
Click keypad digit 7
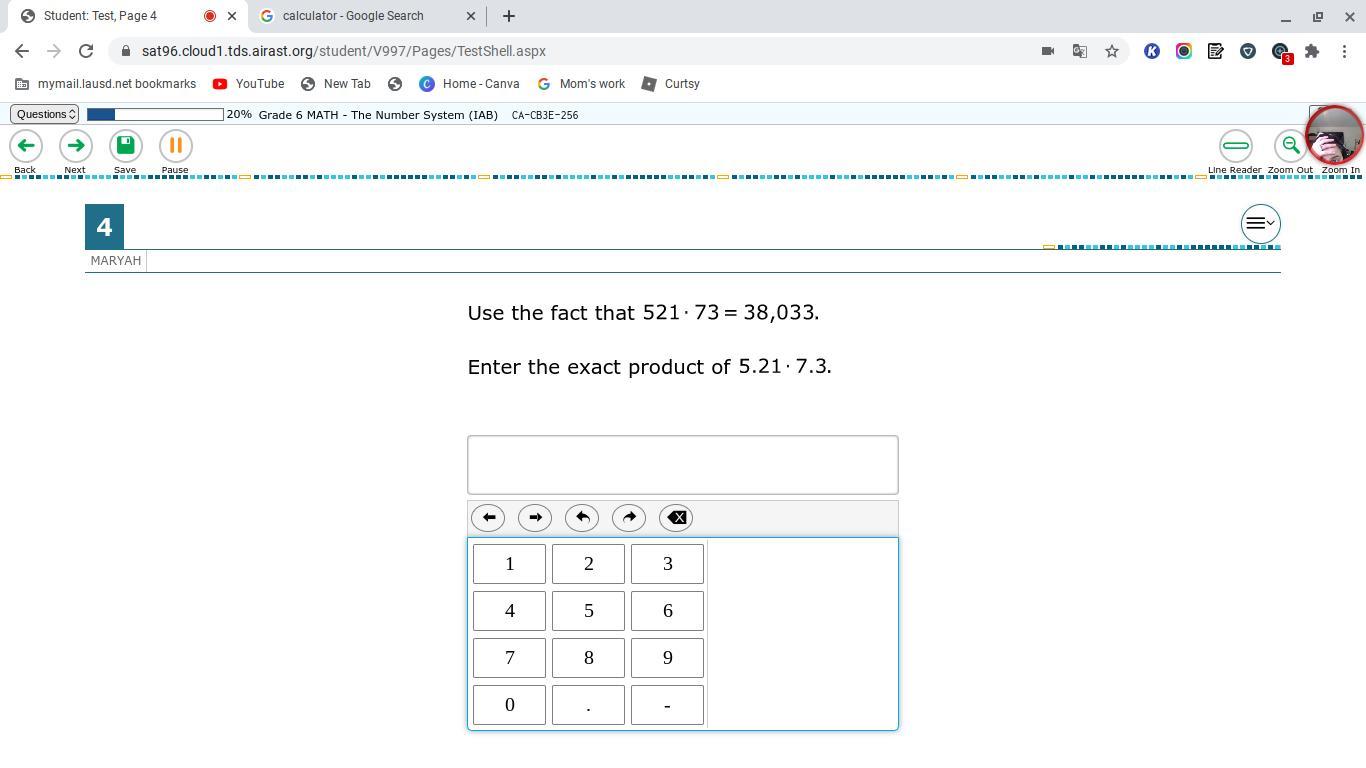(x=509, y=658)
